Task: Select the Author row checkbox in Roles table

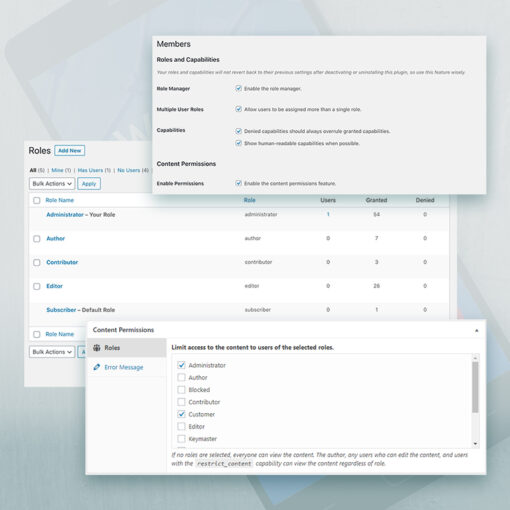Action: point(37,239)
